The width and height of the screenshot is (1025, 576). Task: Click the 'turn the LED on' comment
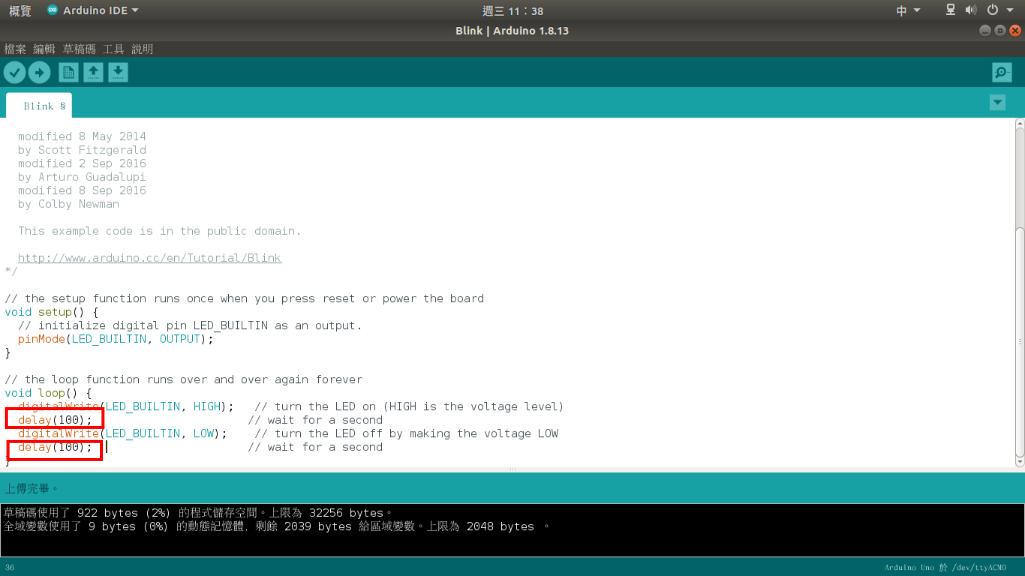tap(409, 407)
